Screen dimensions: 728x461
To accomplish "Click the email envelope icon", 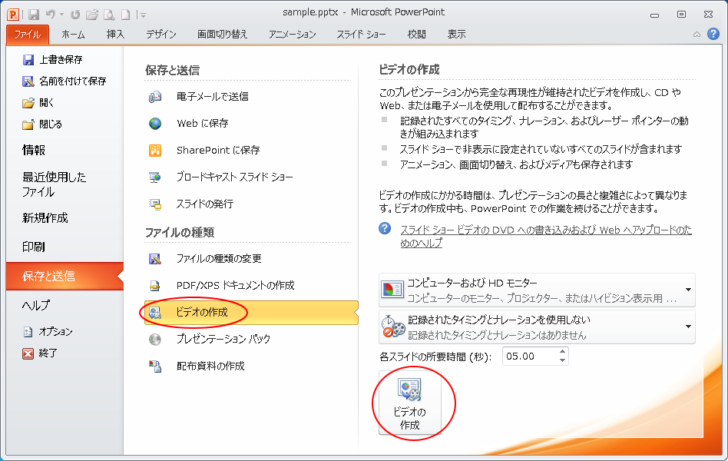I will 155,97.
